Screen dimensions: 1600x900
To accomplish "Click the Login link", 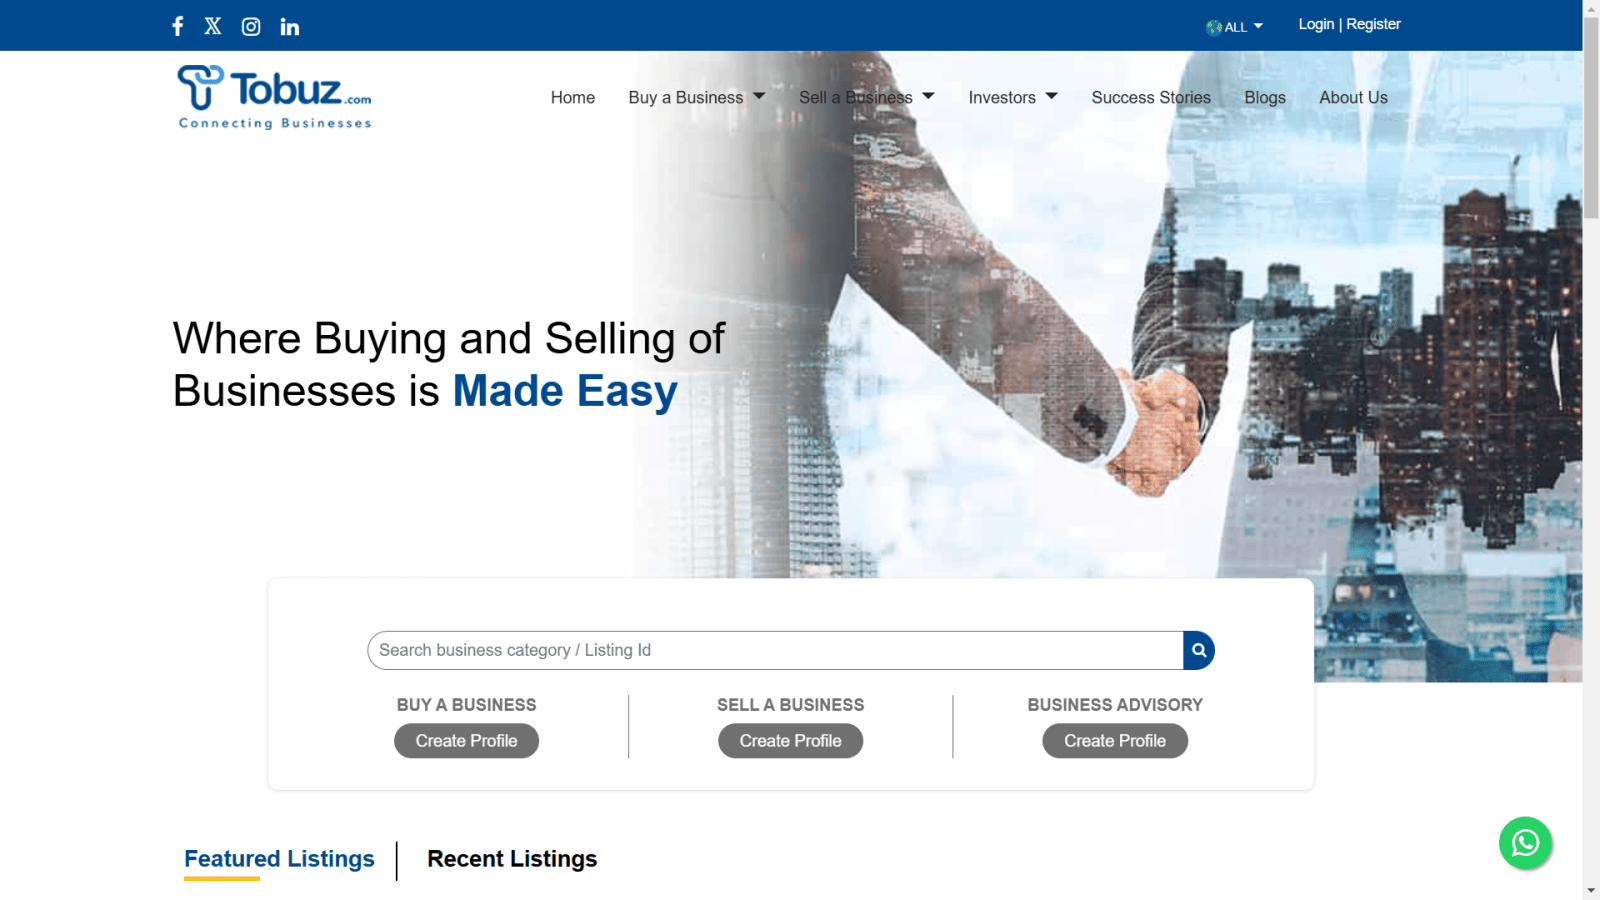I will [x=1315, y=24].
